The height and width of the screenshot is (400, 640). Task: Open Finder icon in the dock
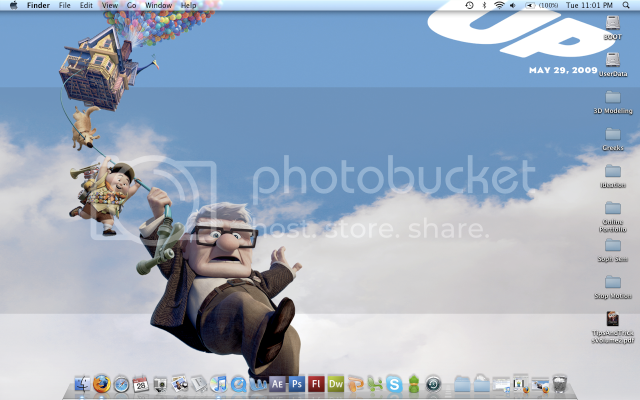[83, 384]
